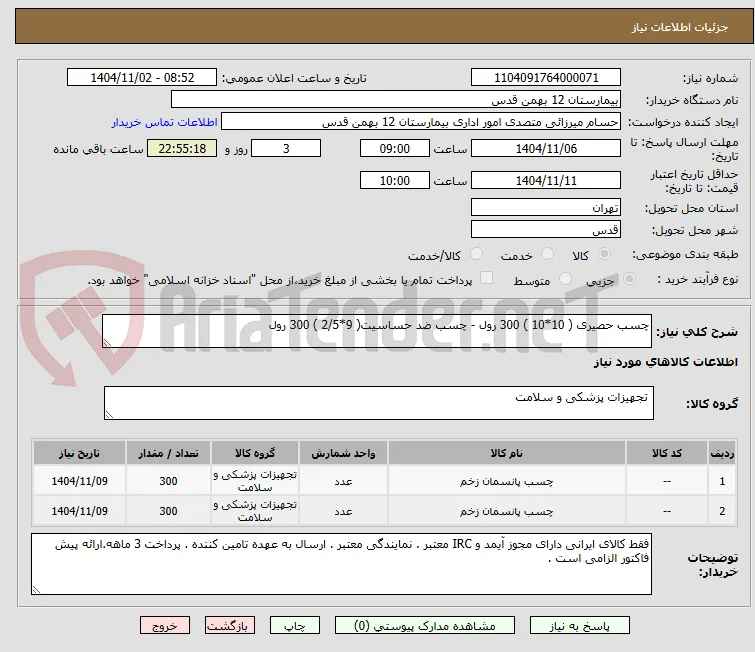Click the شماره نیاز number field
The image size is (755, 652).
coord(546,78)
